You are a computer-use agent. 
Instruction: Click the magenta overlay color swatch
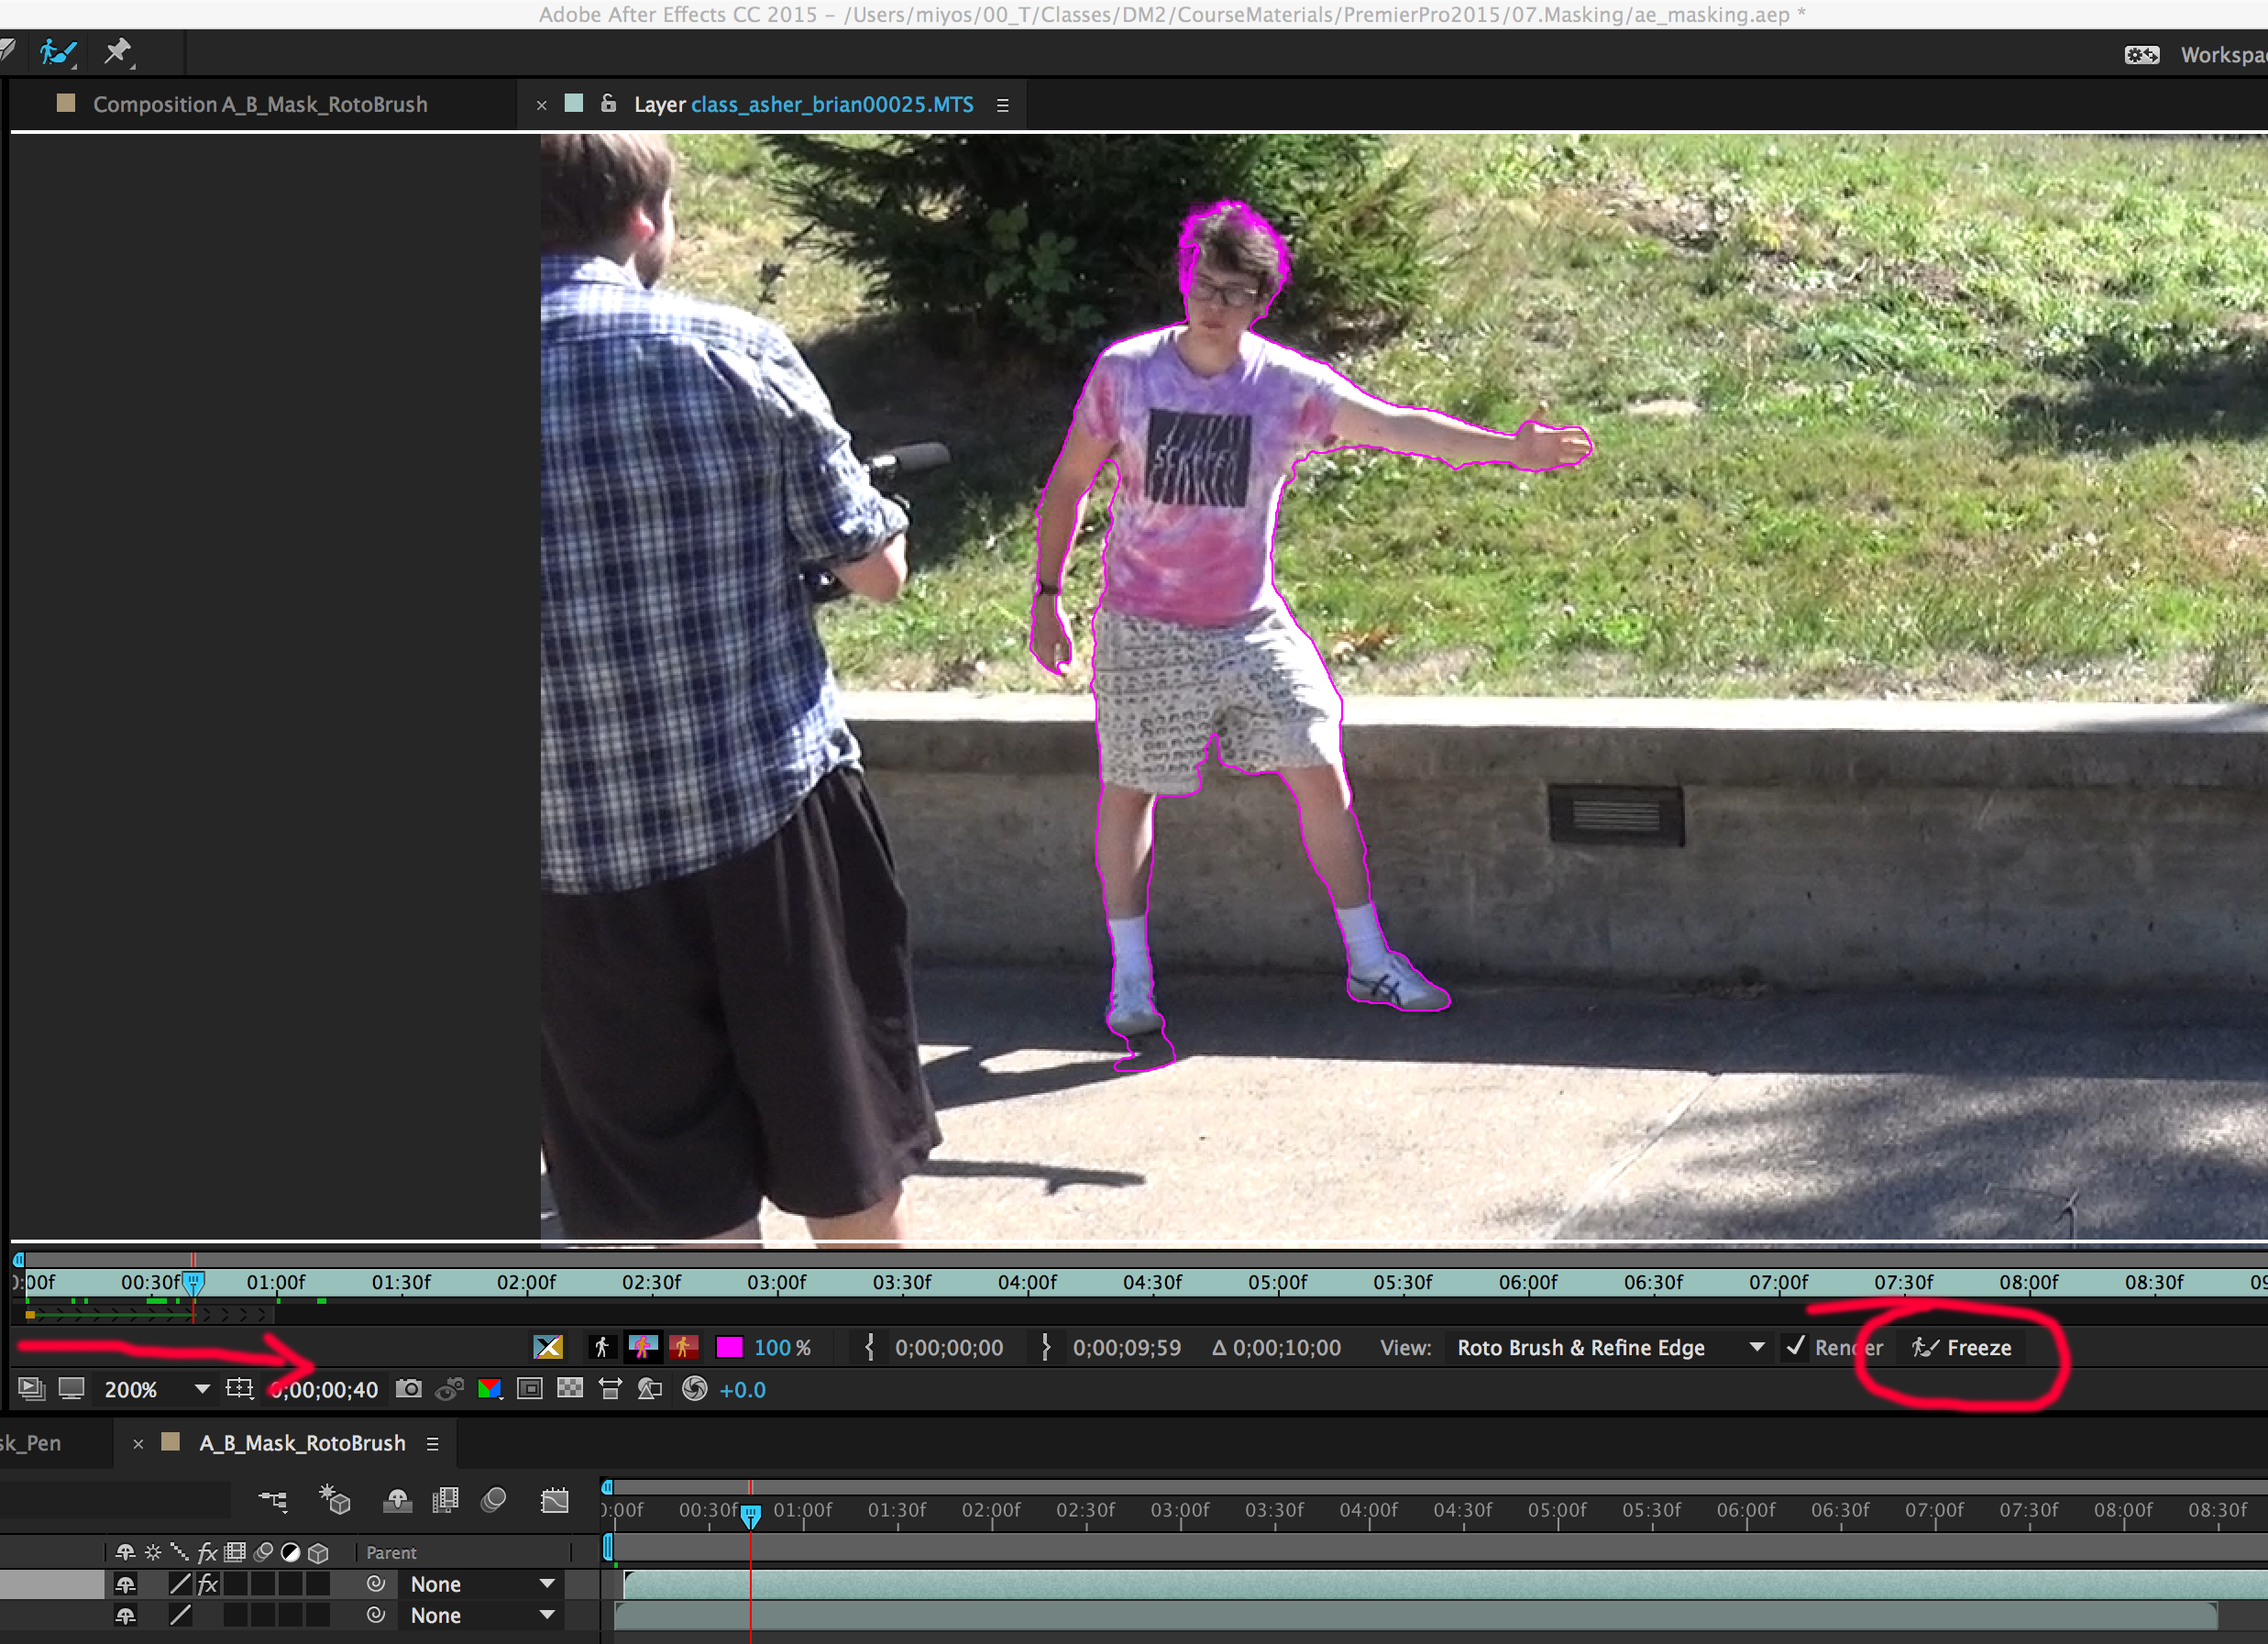(729, 1347)
